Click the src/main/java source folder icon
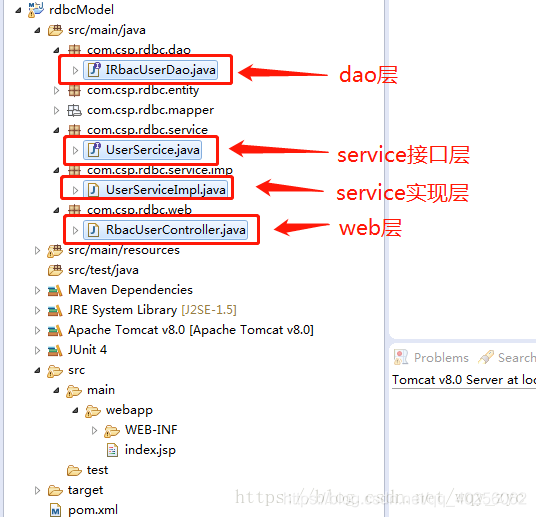 [x=55, y=30]
